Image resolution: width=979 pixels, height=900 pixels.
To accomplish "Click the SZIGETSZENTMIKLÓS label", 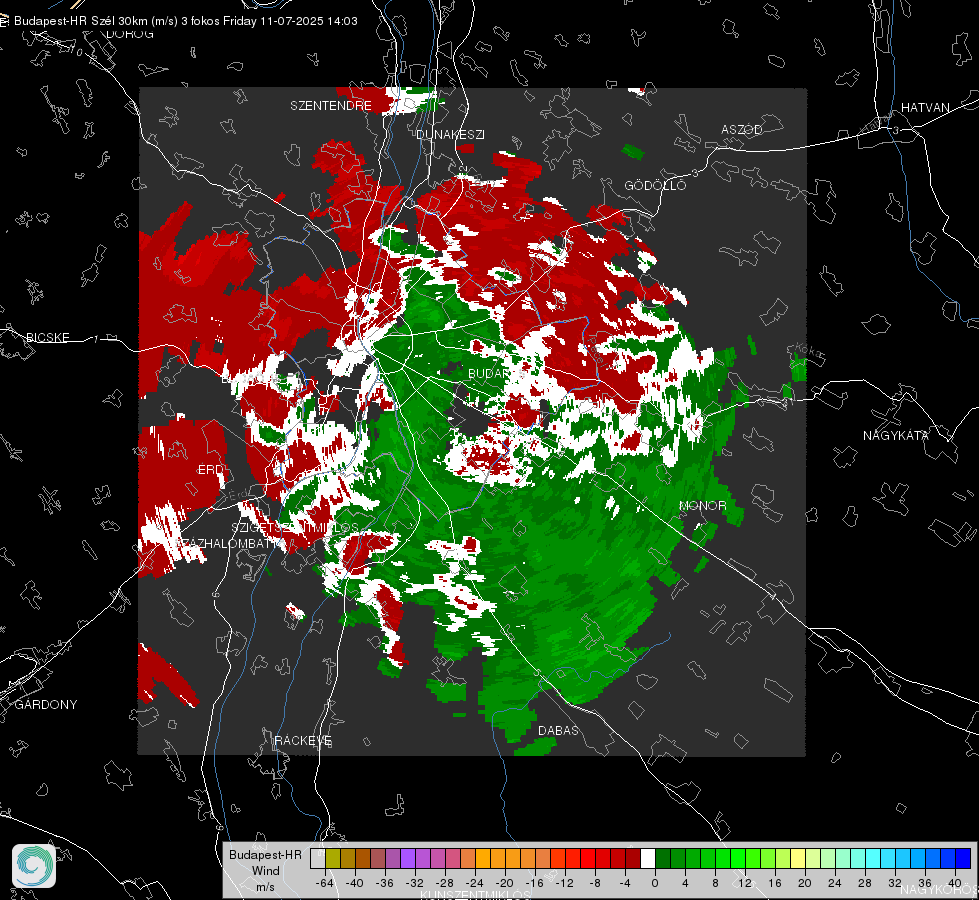I will point(295,527).
